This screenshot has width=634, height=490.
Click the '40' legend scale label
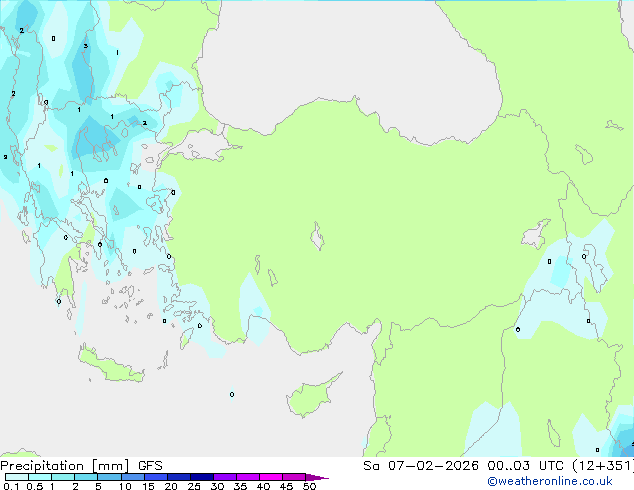click(263, 486)
